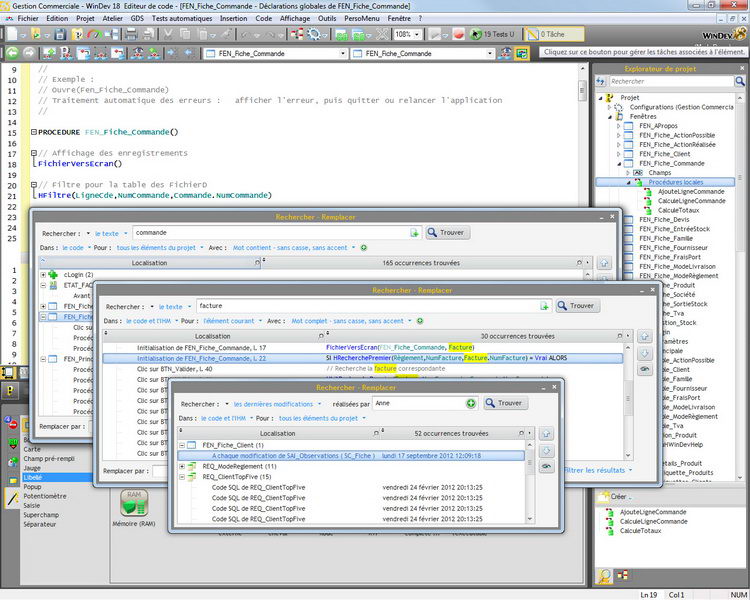Open the Tests automatiques menu
Image resolution: width=750 pixels, height=600 pixels.
coord(182,18)
